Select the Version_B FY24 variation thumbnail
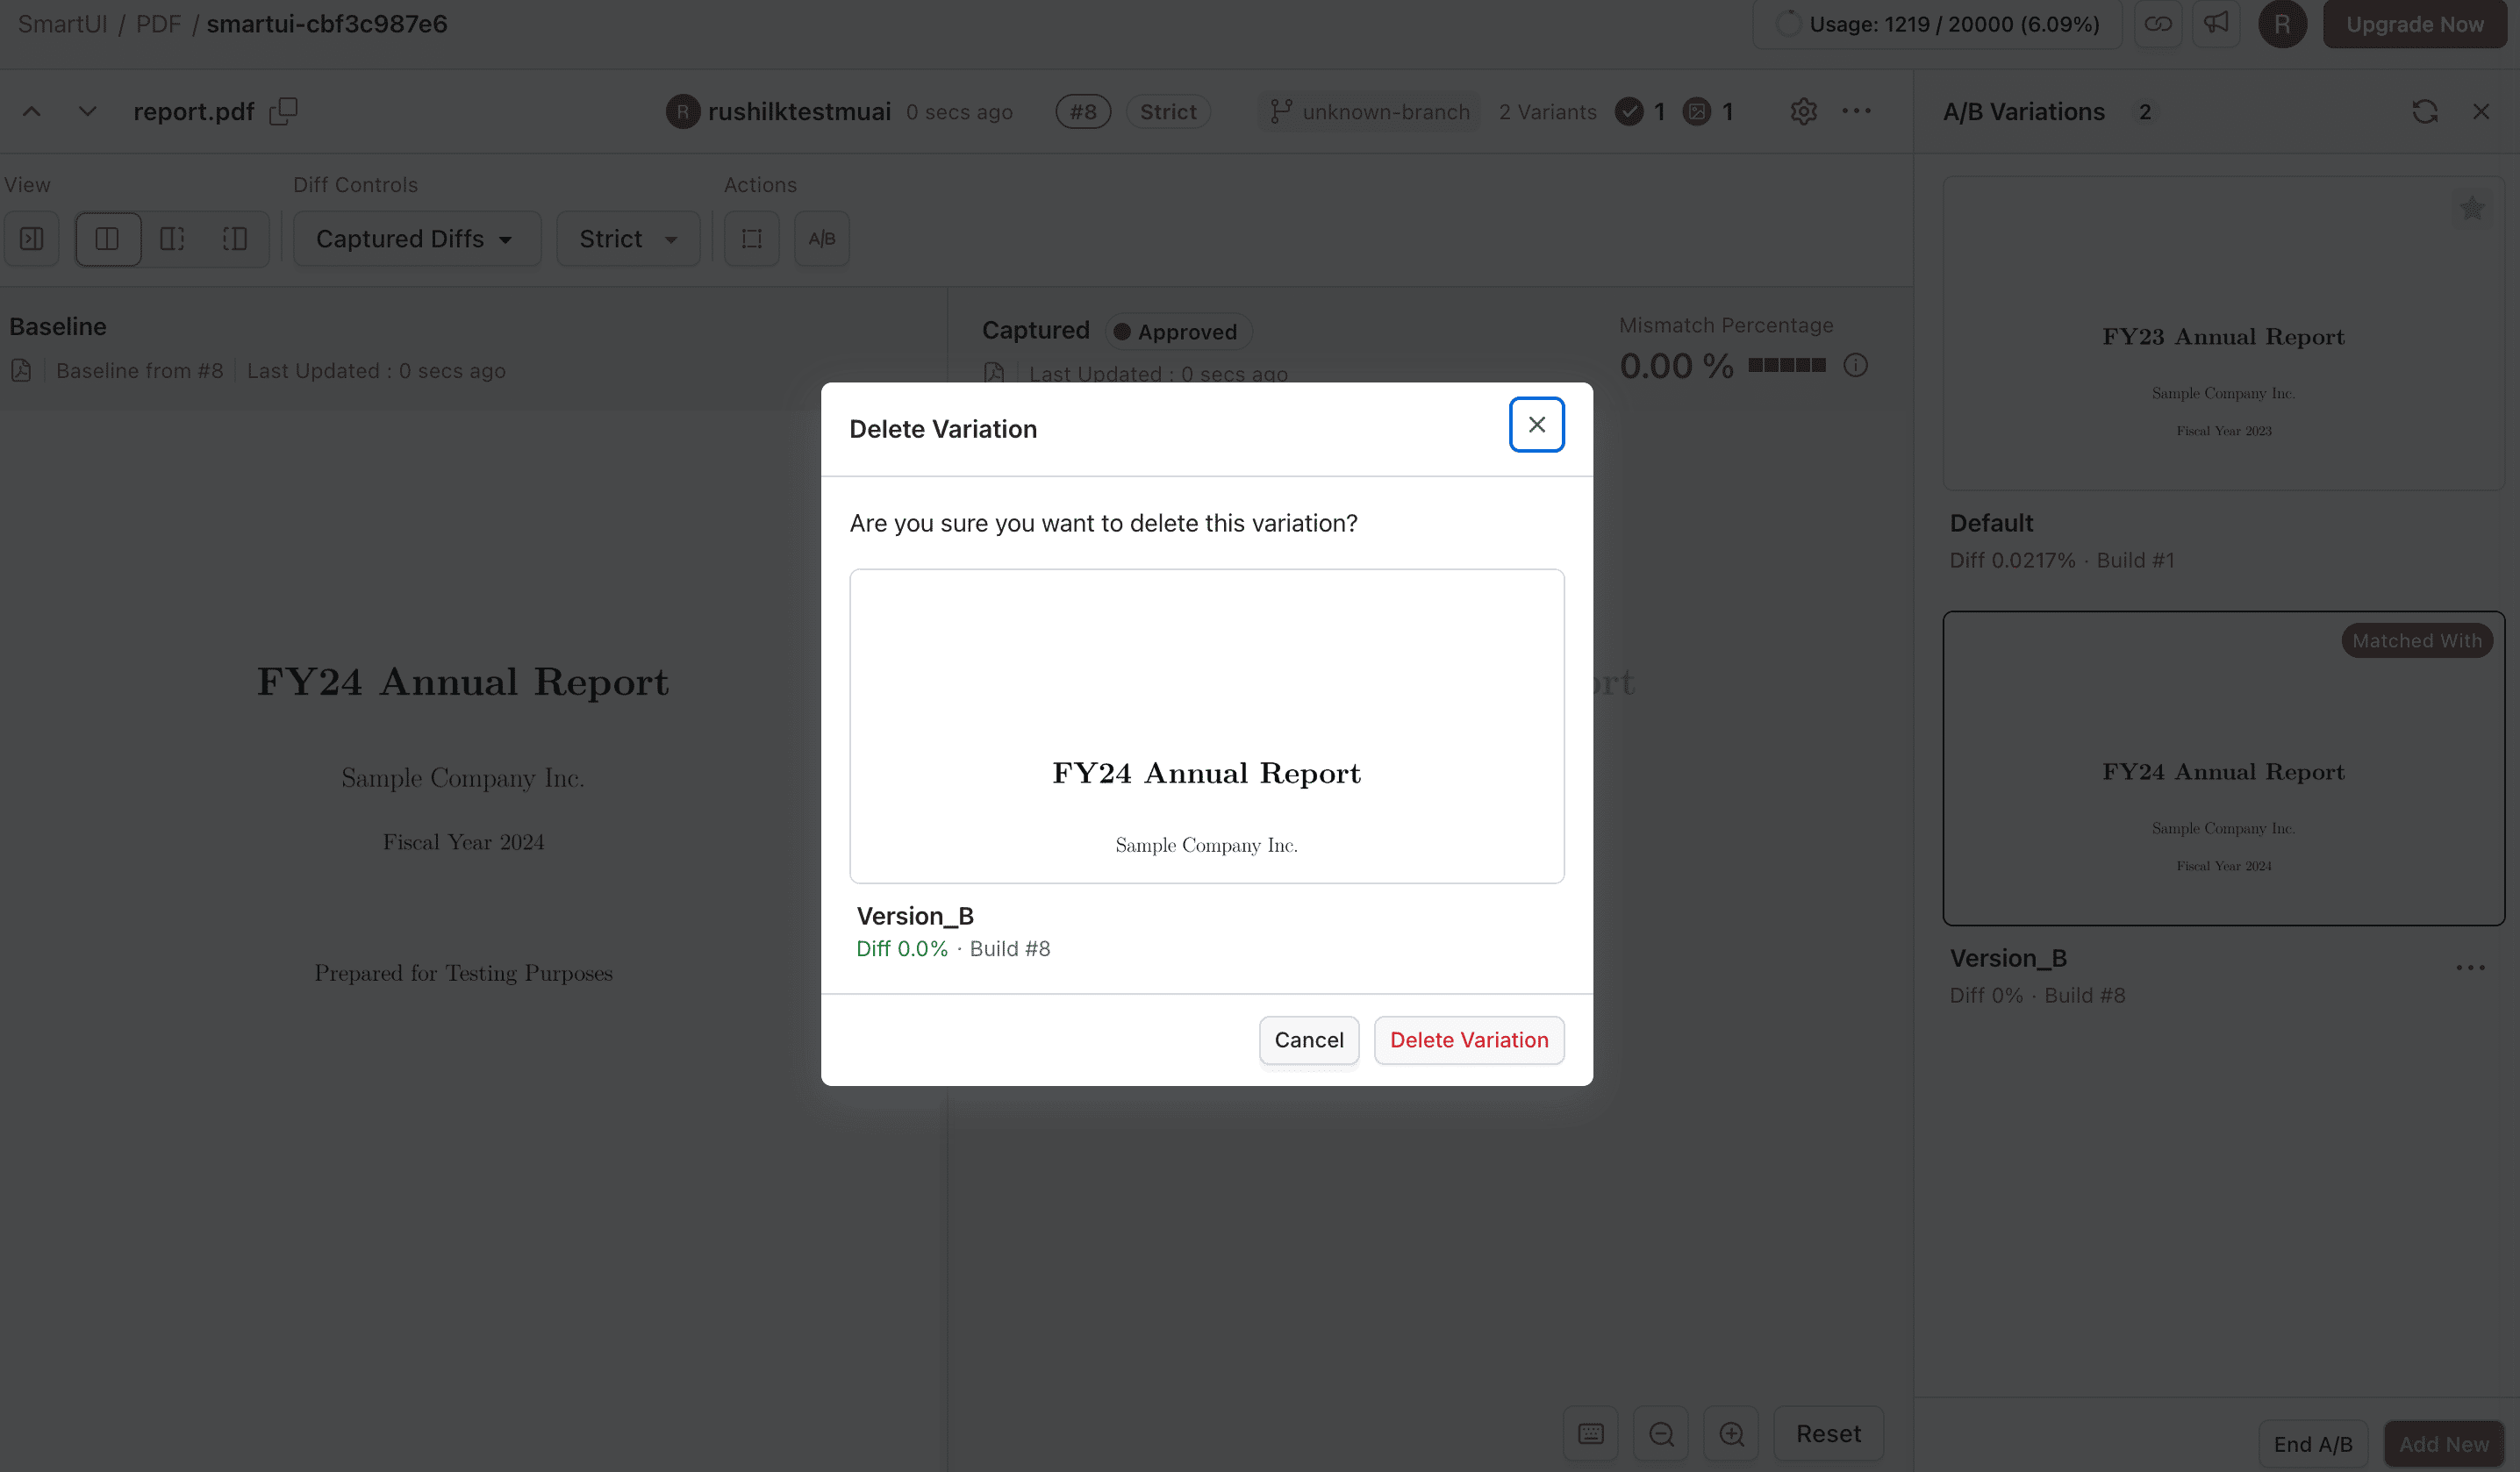 click(x=2224, y=768)
